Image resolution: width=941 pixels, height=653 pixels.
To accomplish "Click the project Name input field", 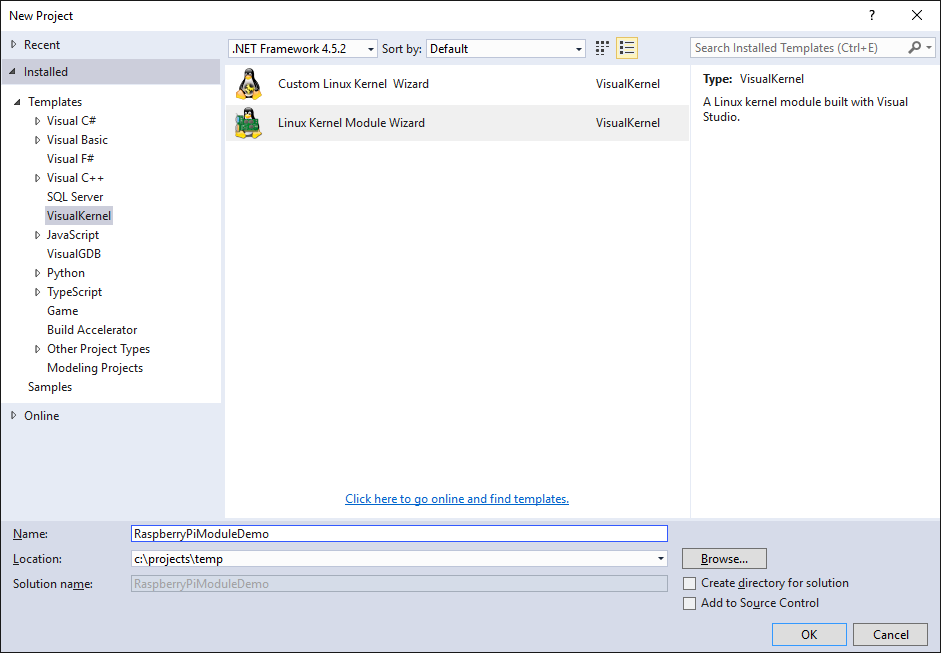I will point(399,534).
